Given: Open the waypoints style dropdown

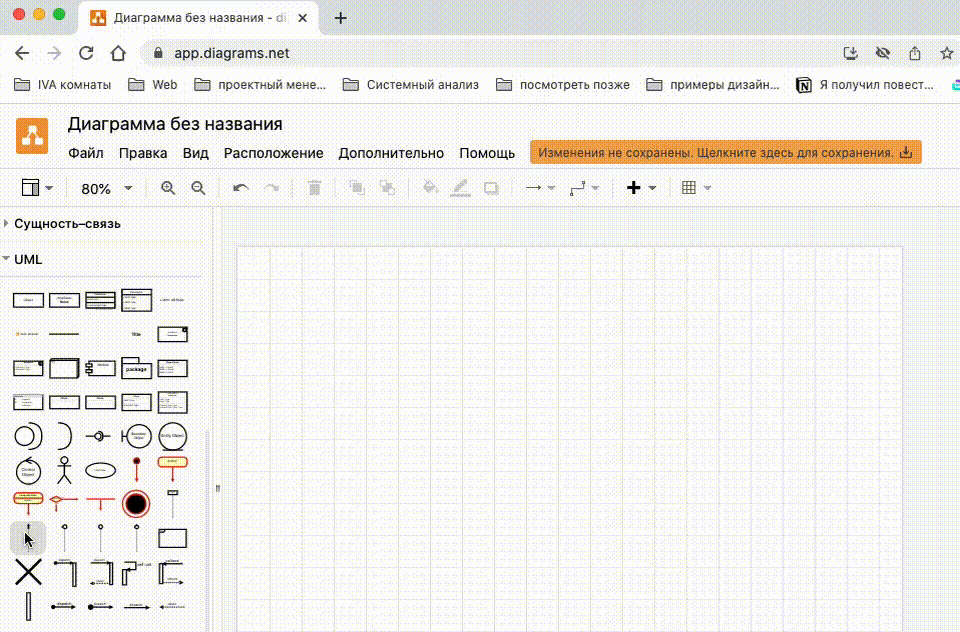Looking at the screenshot, I should pos(584,188).
